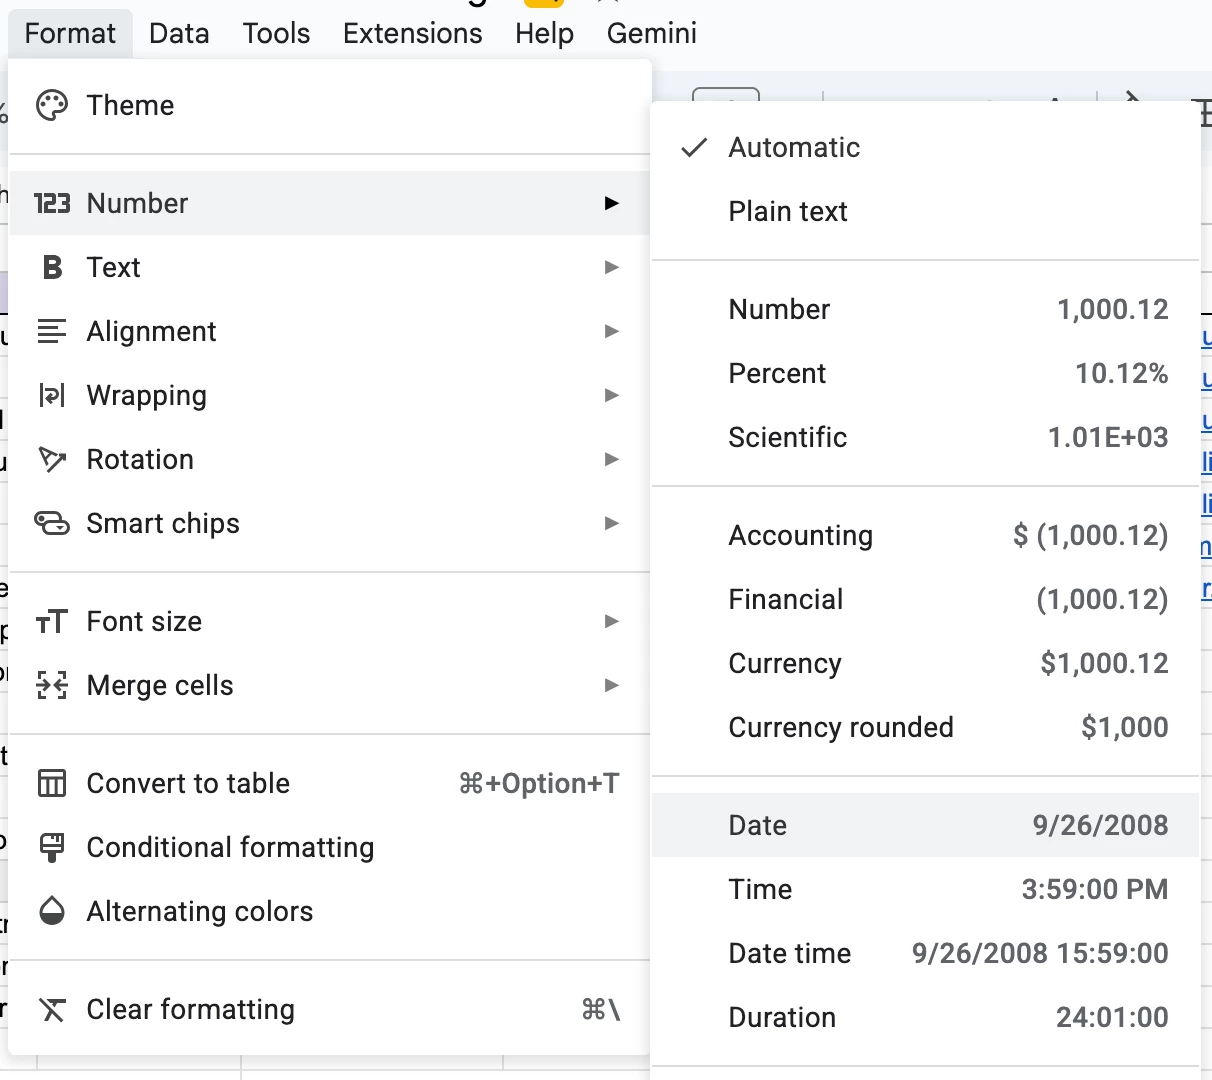The height and width of the screenshot is (1080, 1212).
Task: Choose Plain text number format
Action: (788, 211)
